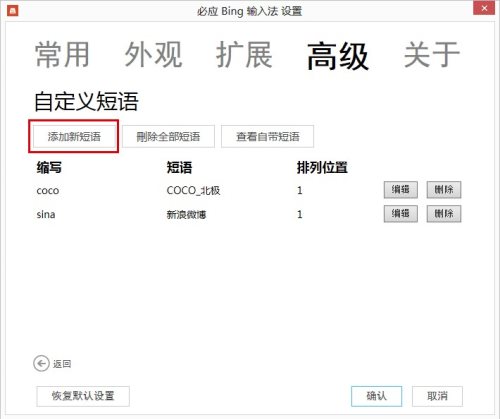Image resolution: width=500 pixels, height=419 pixels.
Task: Edit the sina phrase entry
Action: 401,213
